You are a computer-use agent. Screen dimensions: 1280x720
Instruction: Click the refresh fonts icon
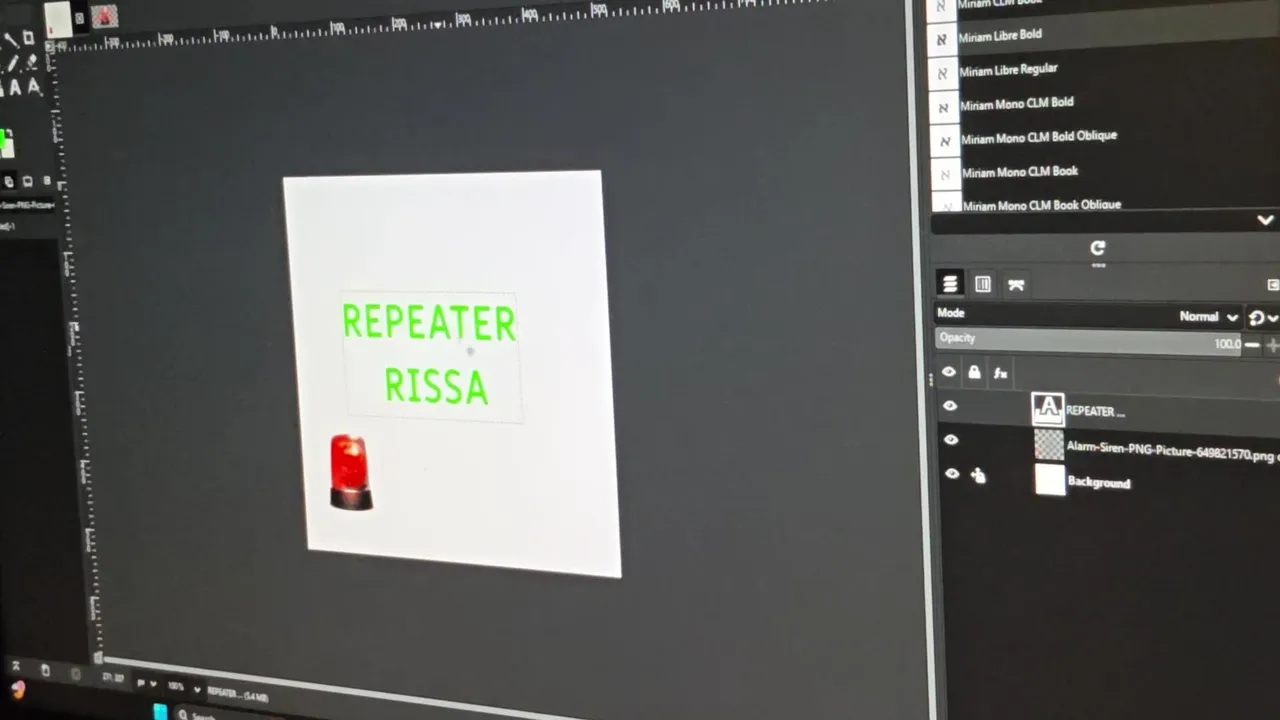(x=1098, y=248)
